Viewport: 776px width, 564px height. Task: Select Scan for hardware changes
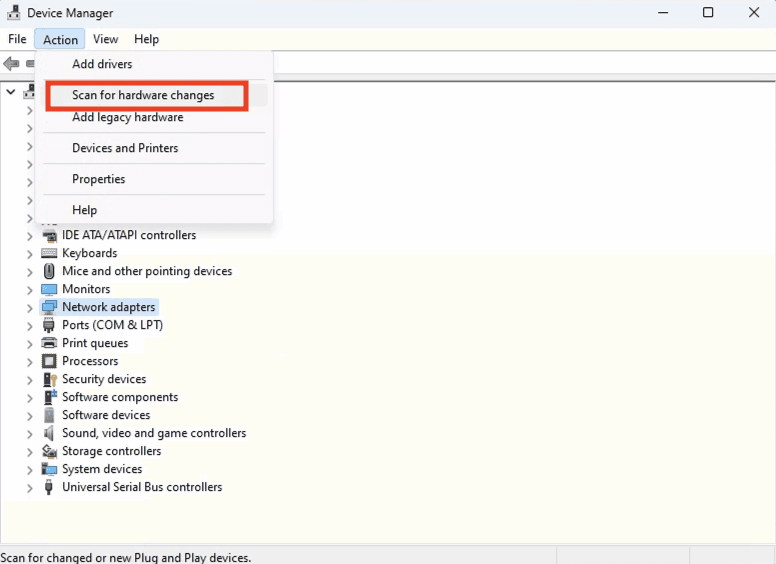143,95
